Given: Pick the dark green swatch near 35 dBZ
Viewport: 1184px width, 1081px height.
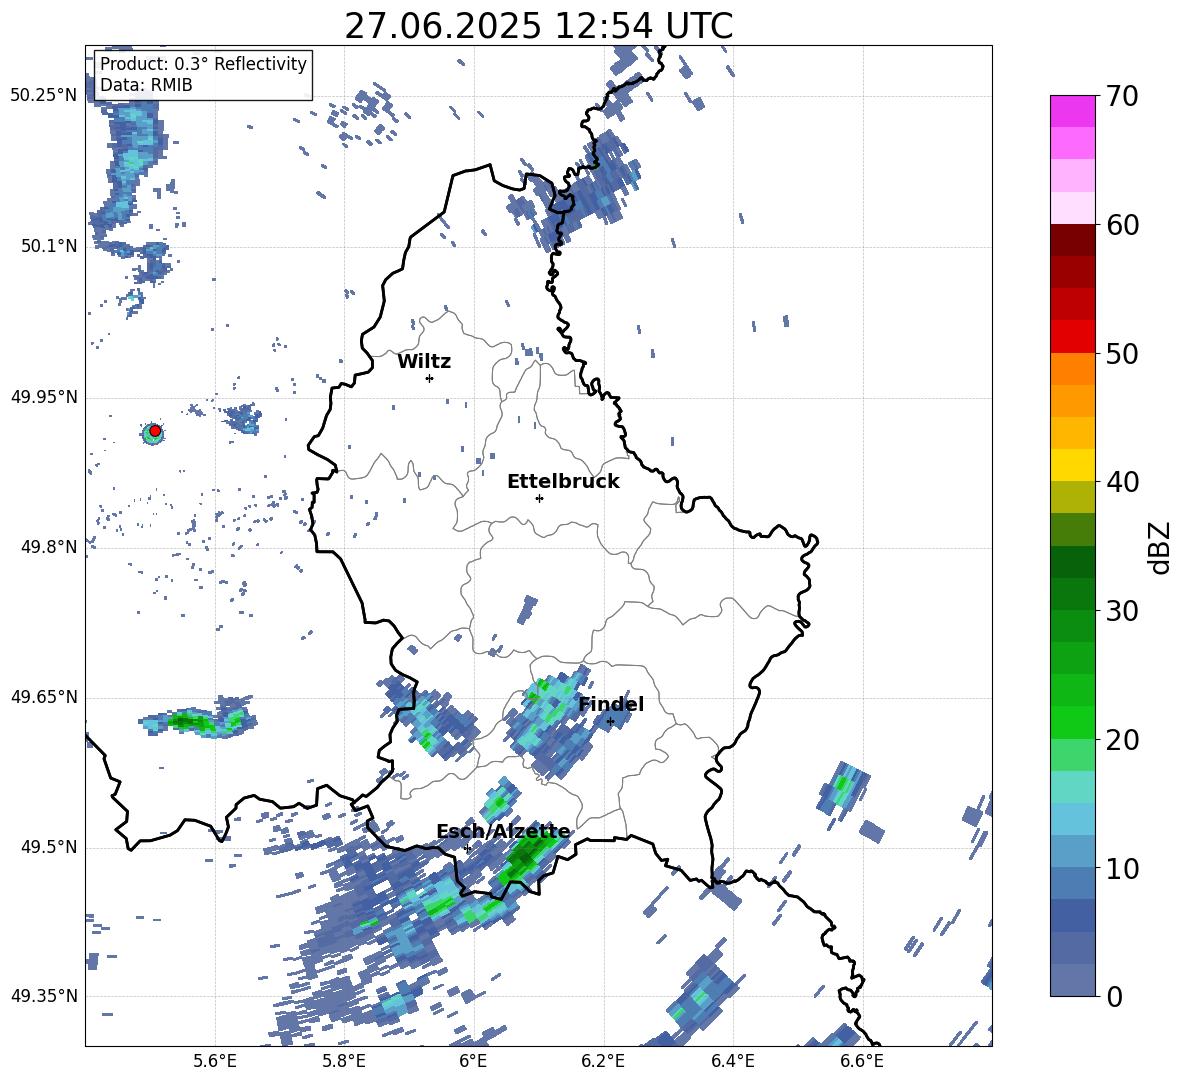Looking at the screenshot, I should pos(1072,562).
